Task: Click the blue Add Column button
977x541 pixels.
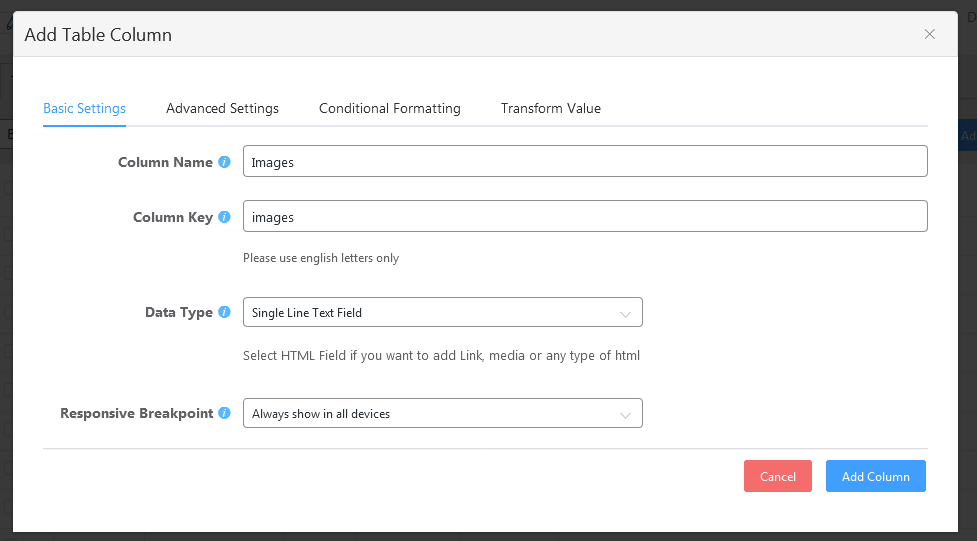Action: tap(875, 476)
